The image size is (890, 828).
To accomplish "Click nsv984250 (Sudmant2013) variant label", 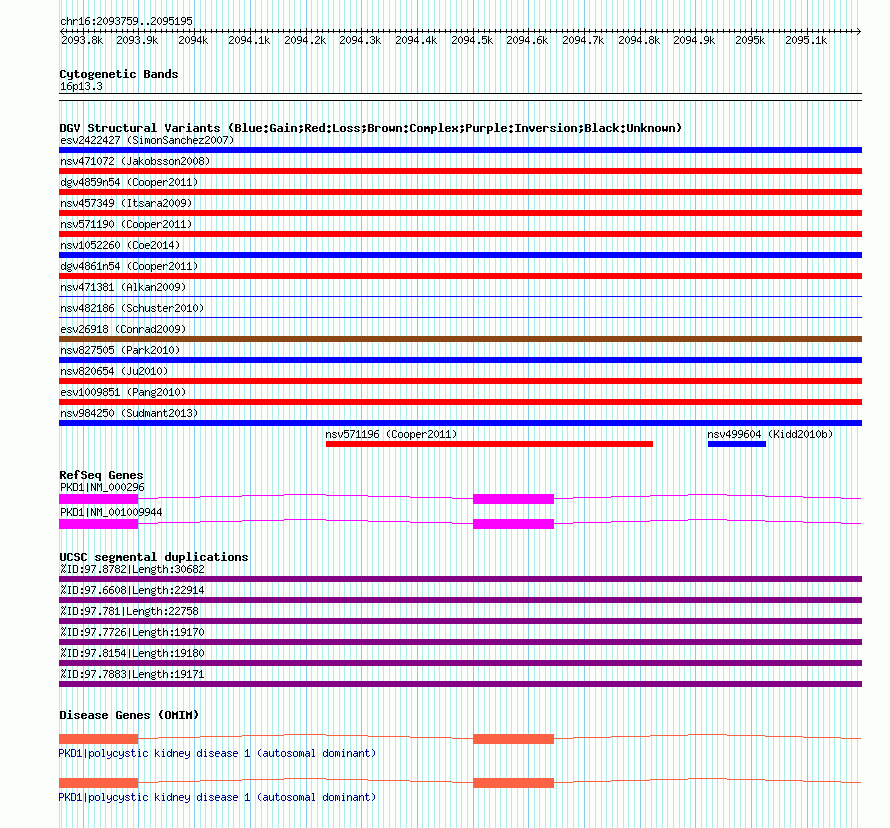I will click(129, 413).
